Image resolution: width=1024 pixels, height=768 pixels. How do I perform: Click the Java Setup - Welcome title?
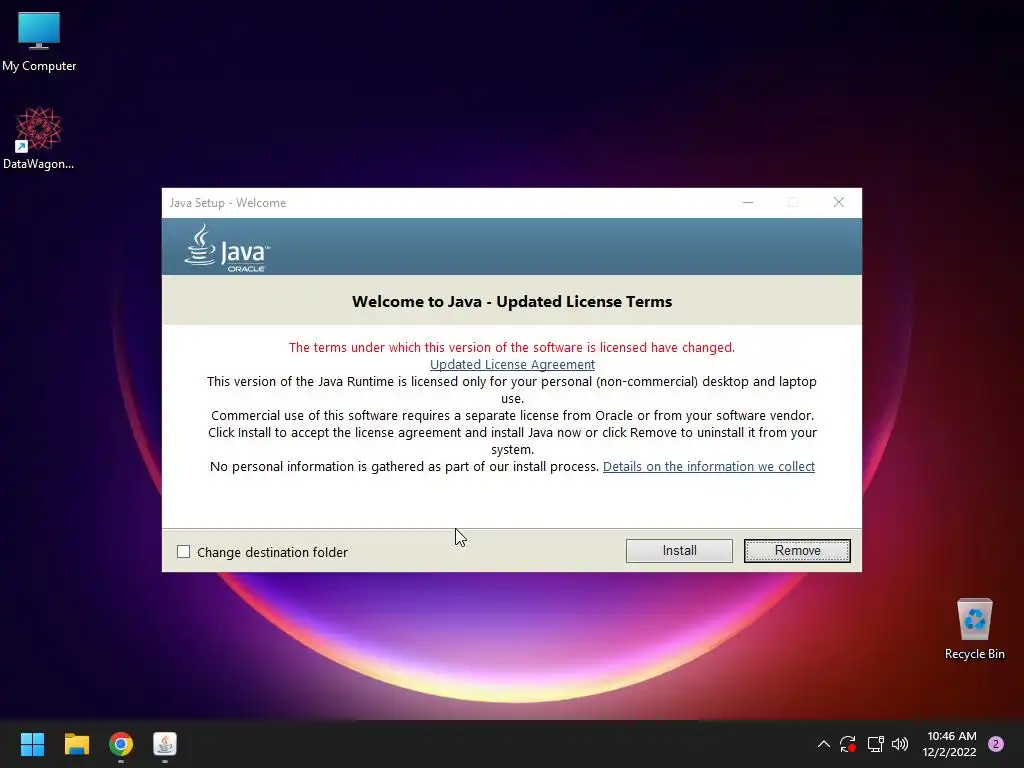pyautogui.click(x=228, y=203)
